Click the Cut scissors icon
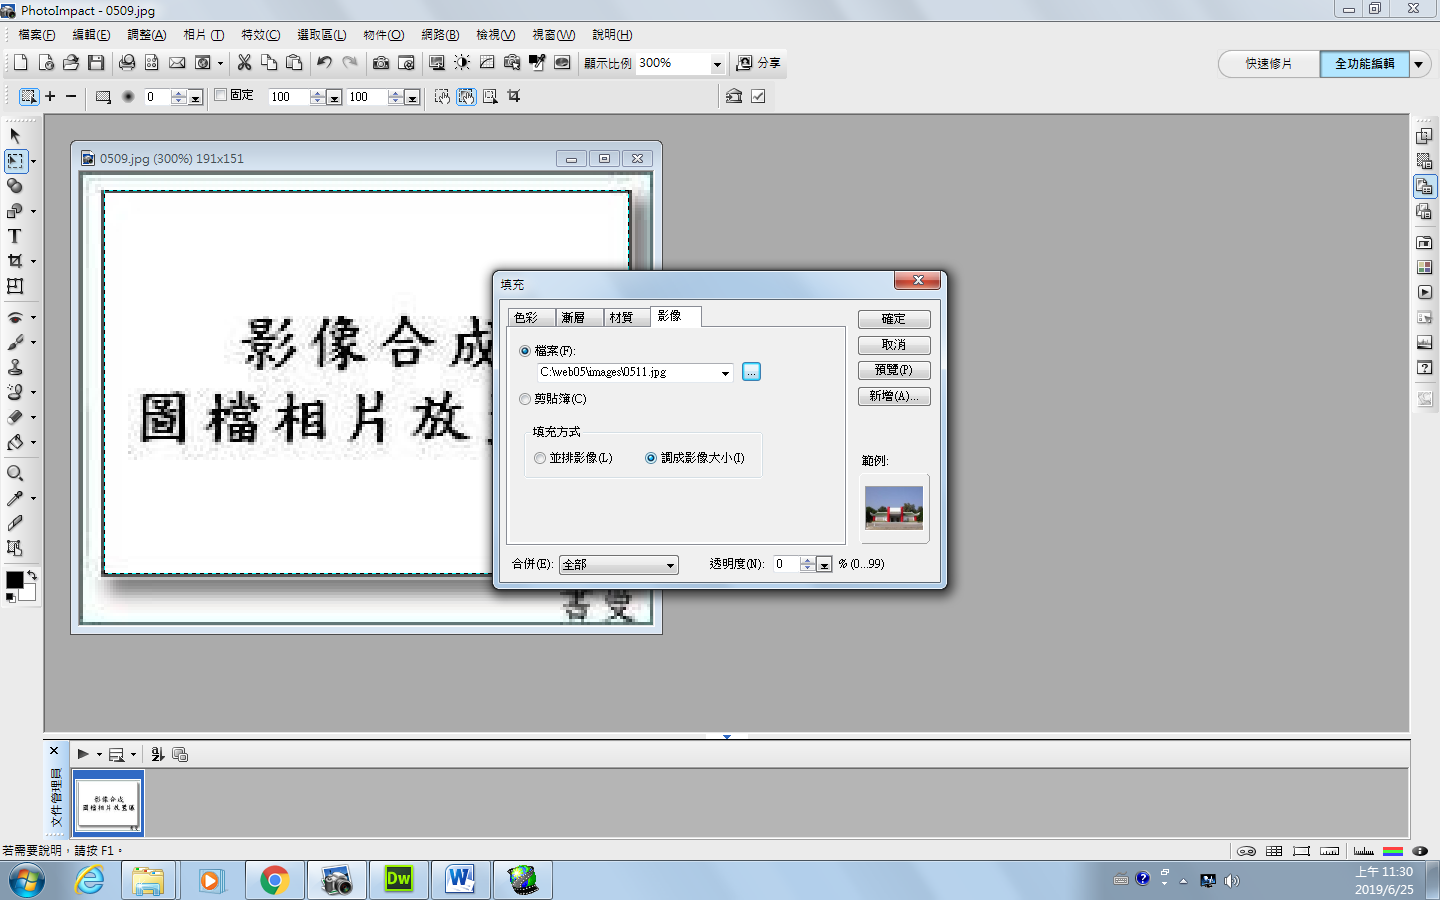 (244, 63)
